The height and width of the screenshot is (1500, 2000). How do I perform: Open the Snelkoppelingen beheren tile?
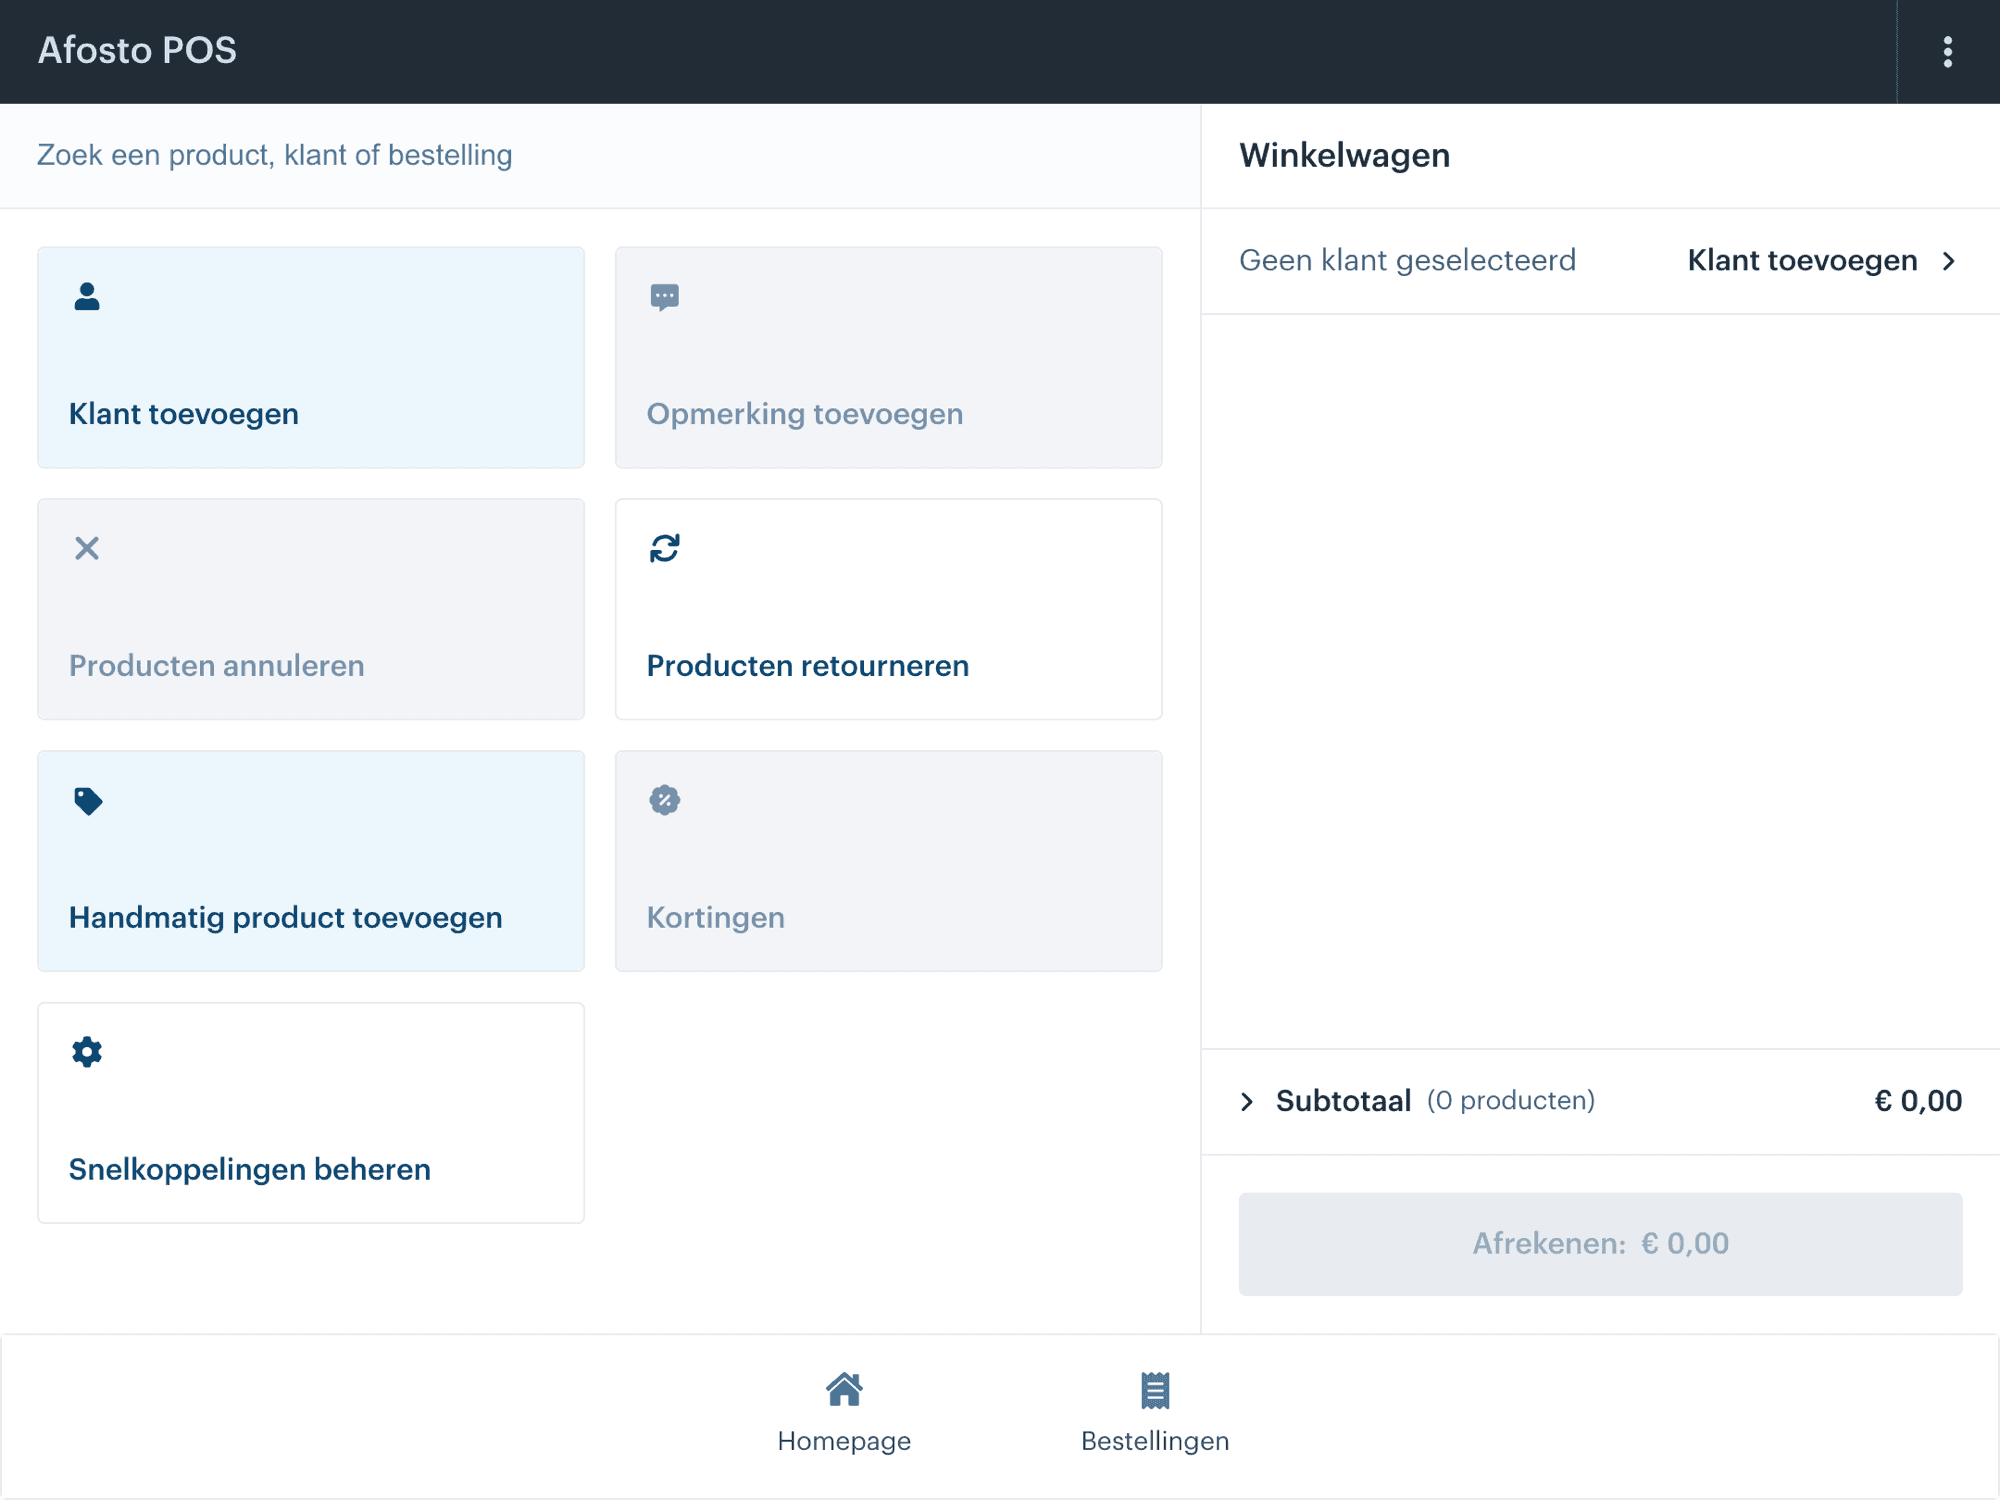pos(311,1113)
